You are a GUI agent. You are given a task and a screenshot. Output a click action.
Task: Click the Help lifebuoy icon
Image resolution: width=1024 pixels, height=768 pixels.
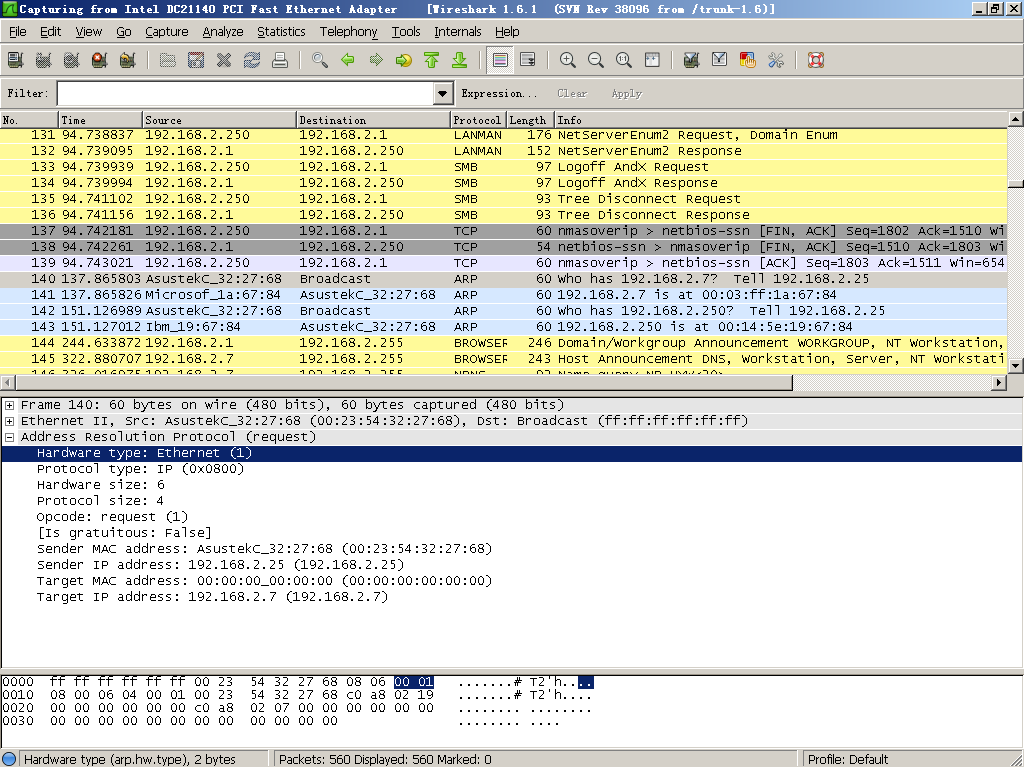[816, 60]
